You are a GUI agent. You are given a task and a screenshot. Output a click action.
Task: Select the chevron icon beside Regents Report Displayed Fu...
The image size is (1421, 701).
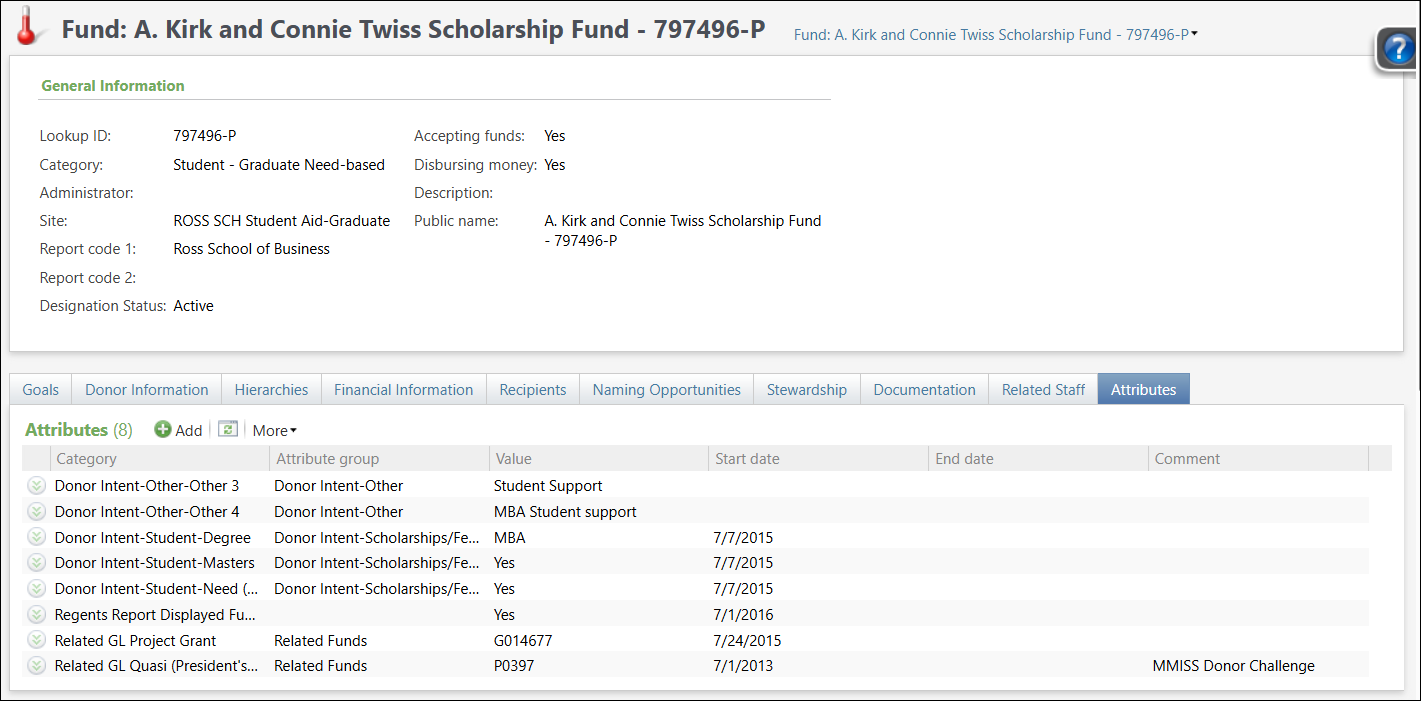point(36,614)
